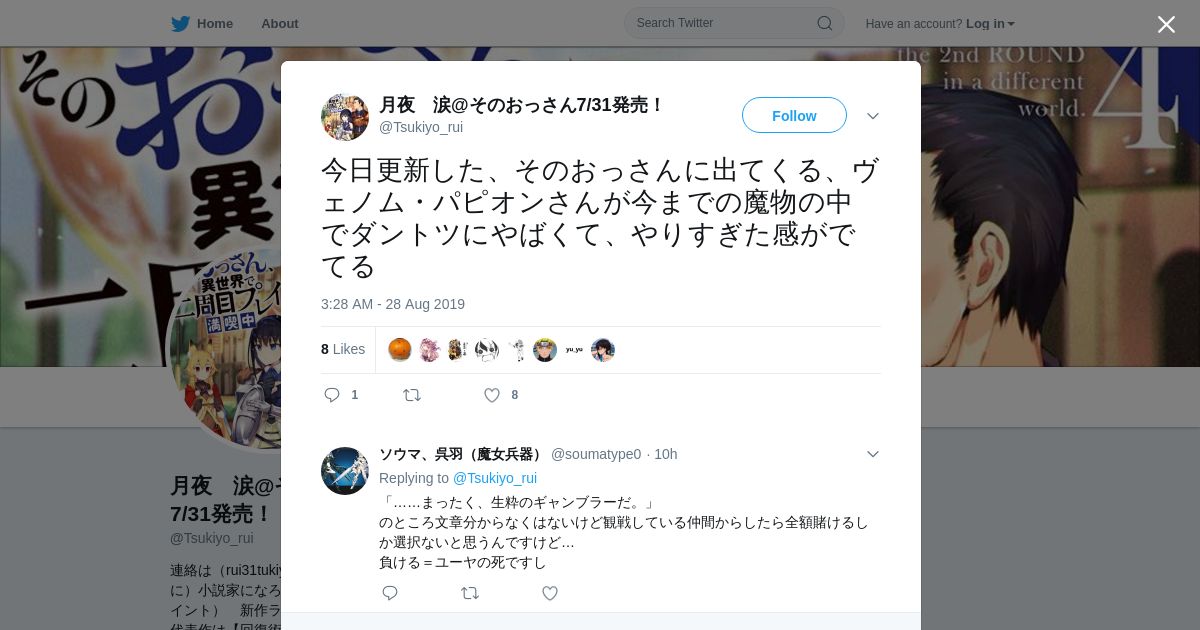This screenshot has height=630, width=1200.
Task: Like the reply from soumatype0
Action: point(550,593)
